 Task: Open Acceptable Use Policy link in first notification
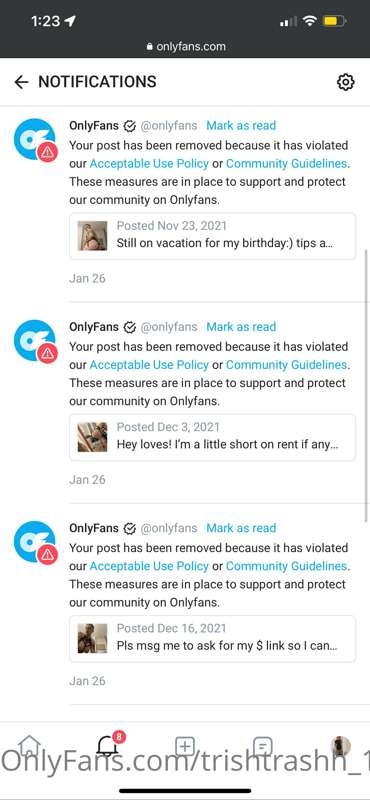tap(149, 164)
